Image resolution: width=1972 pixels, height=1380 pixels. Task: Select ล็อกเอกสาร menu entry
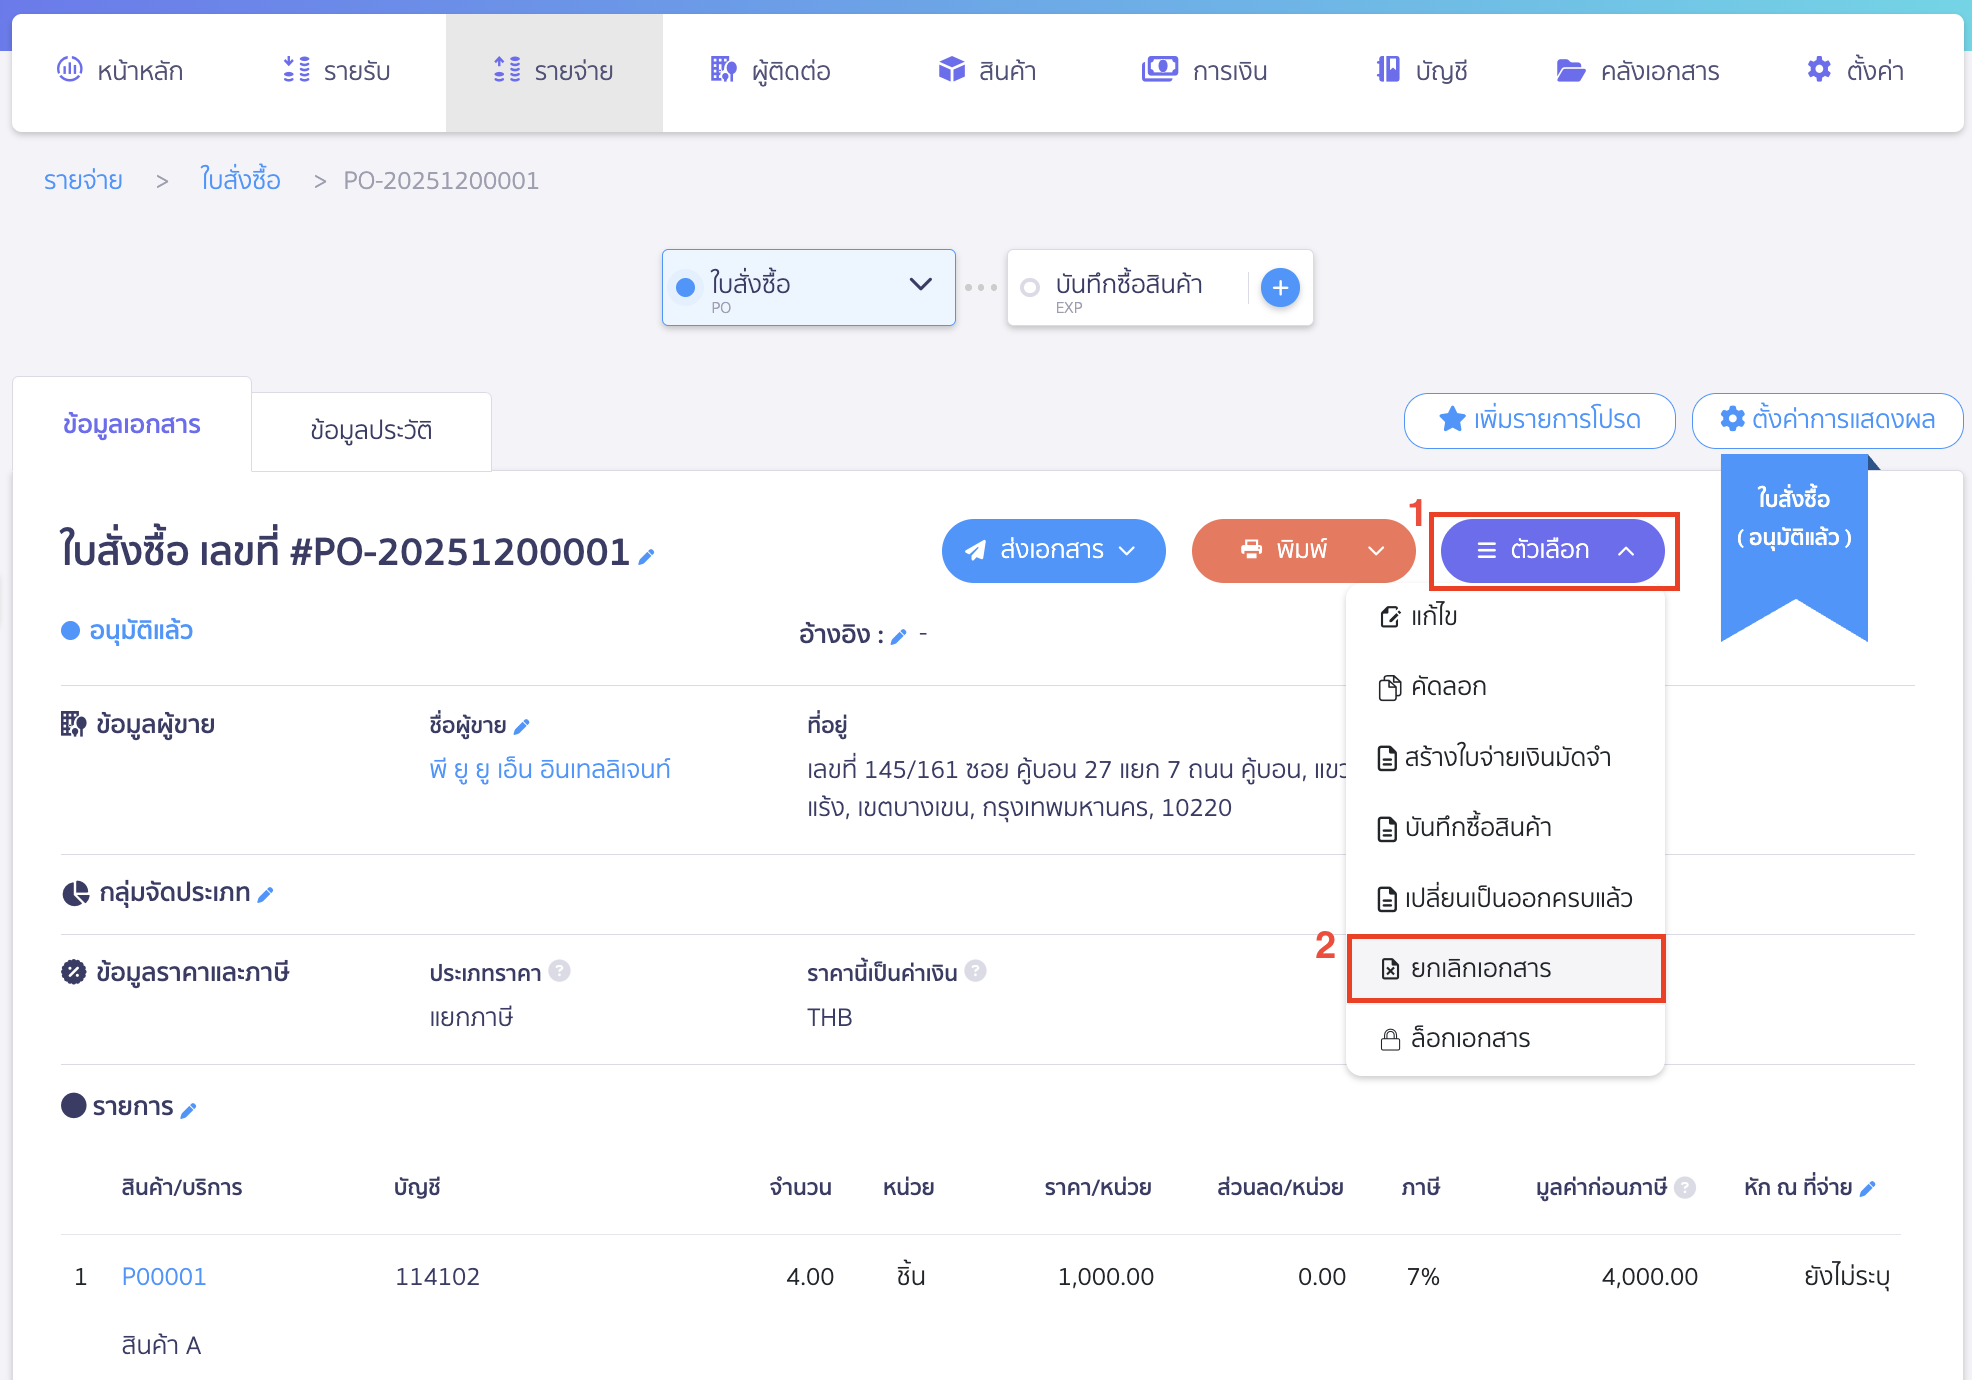point(1470,1038)
